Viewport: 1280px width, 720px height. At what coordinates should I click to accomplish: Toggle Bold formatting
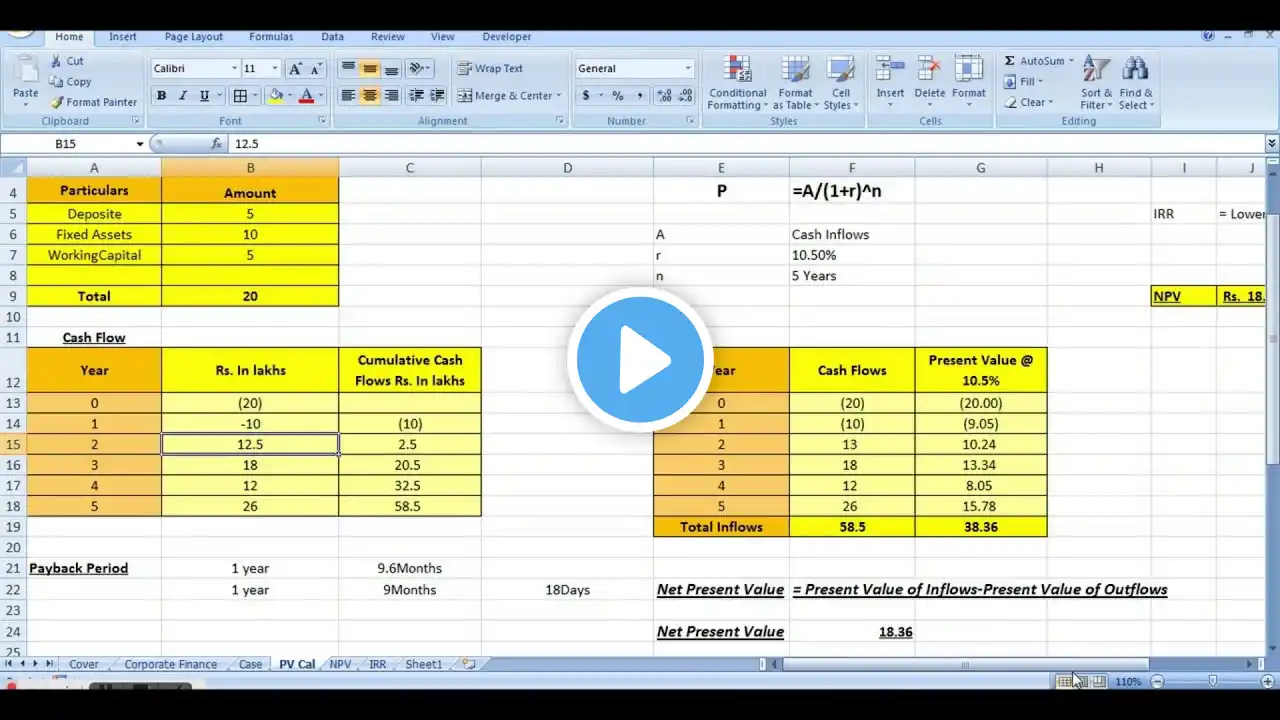tap(161, 96)
